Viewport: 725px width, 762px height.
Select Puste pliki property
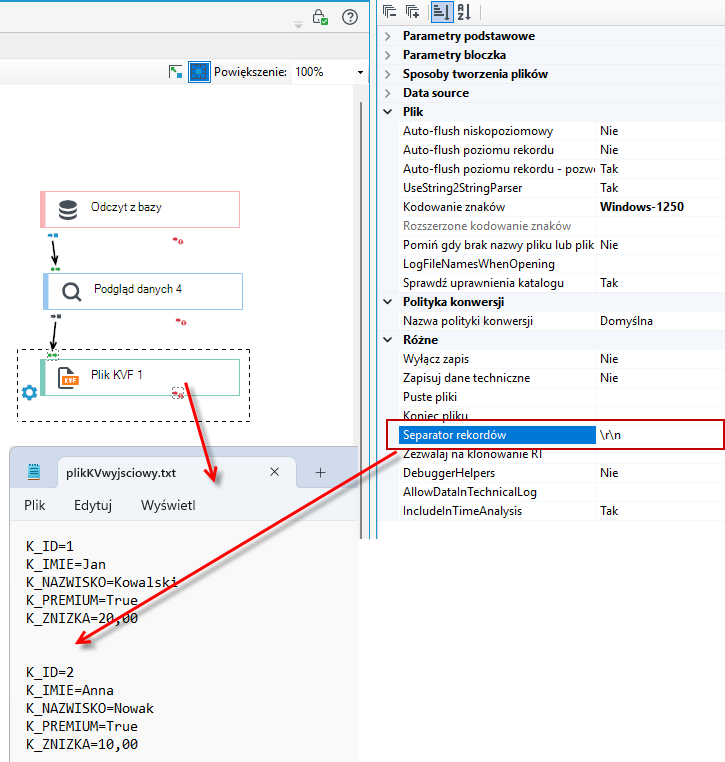click(x=497, y=397)
